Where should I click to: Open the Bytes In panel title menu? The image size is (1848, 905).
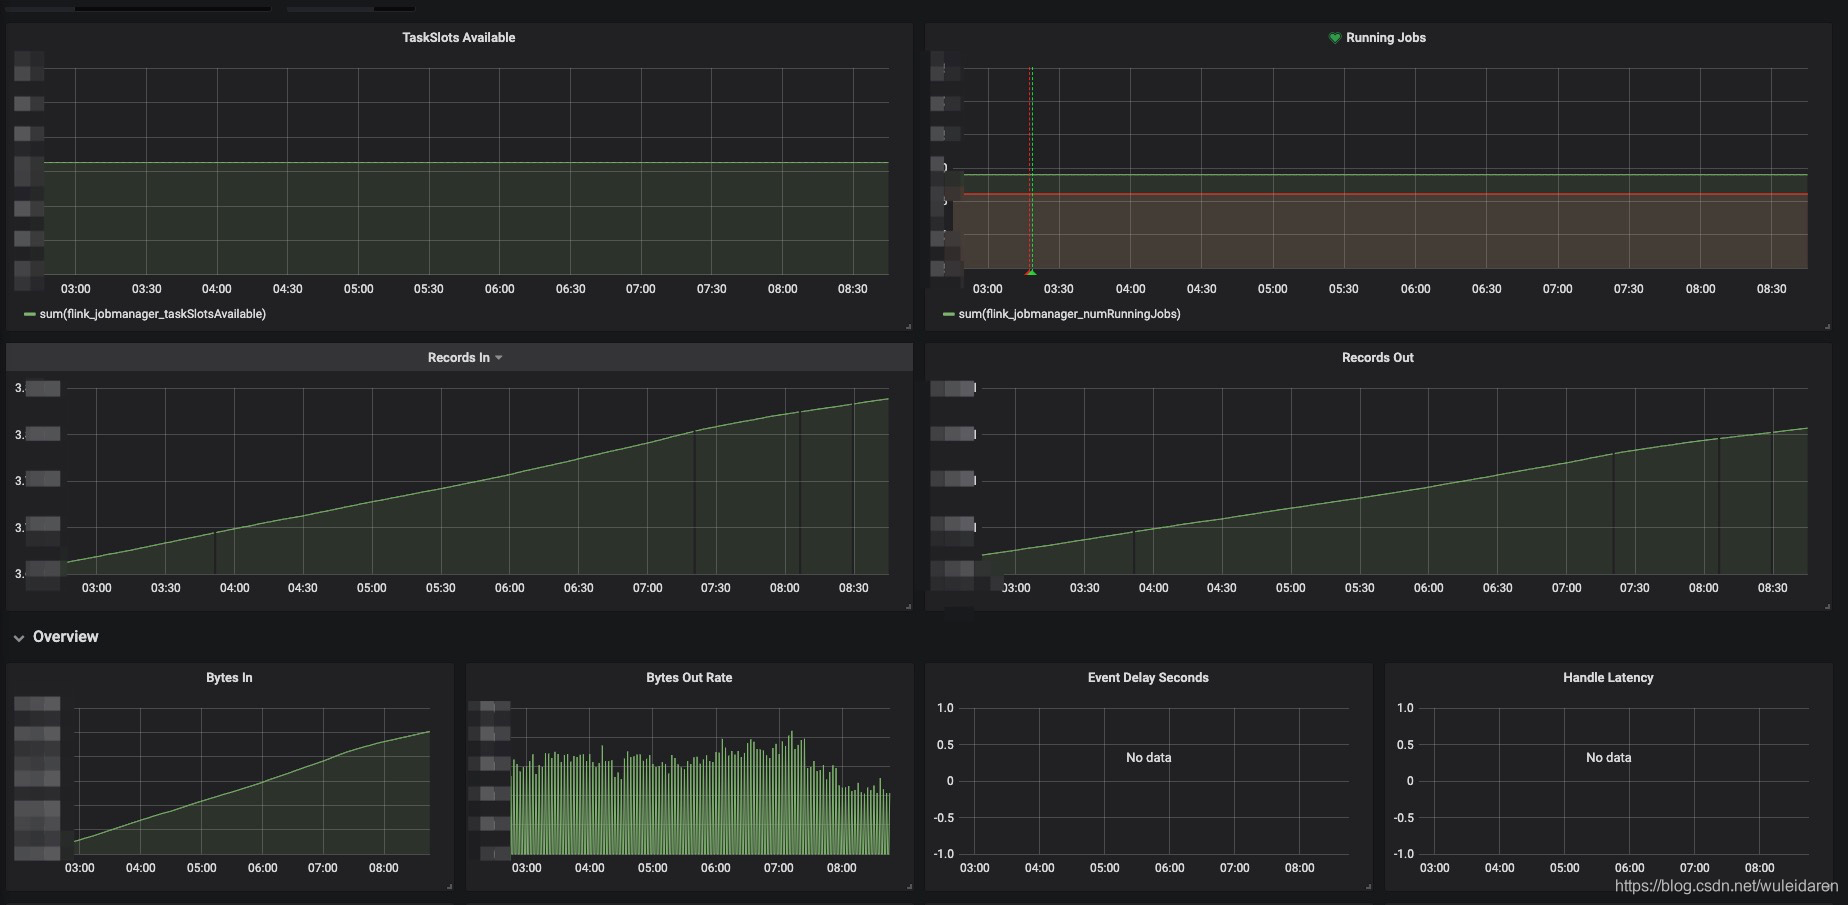pos(229,678)
